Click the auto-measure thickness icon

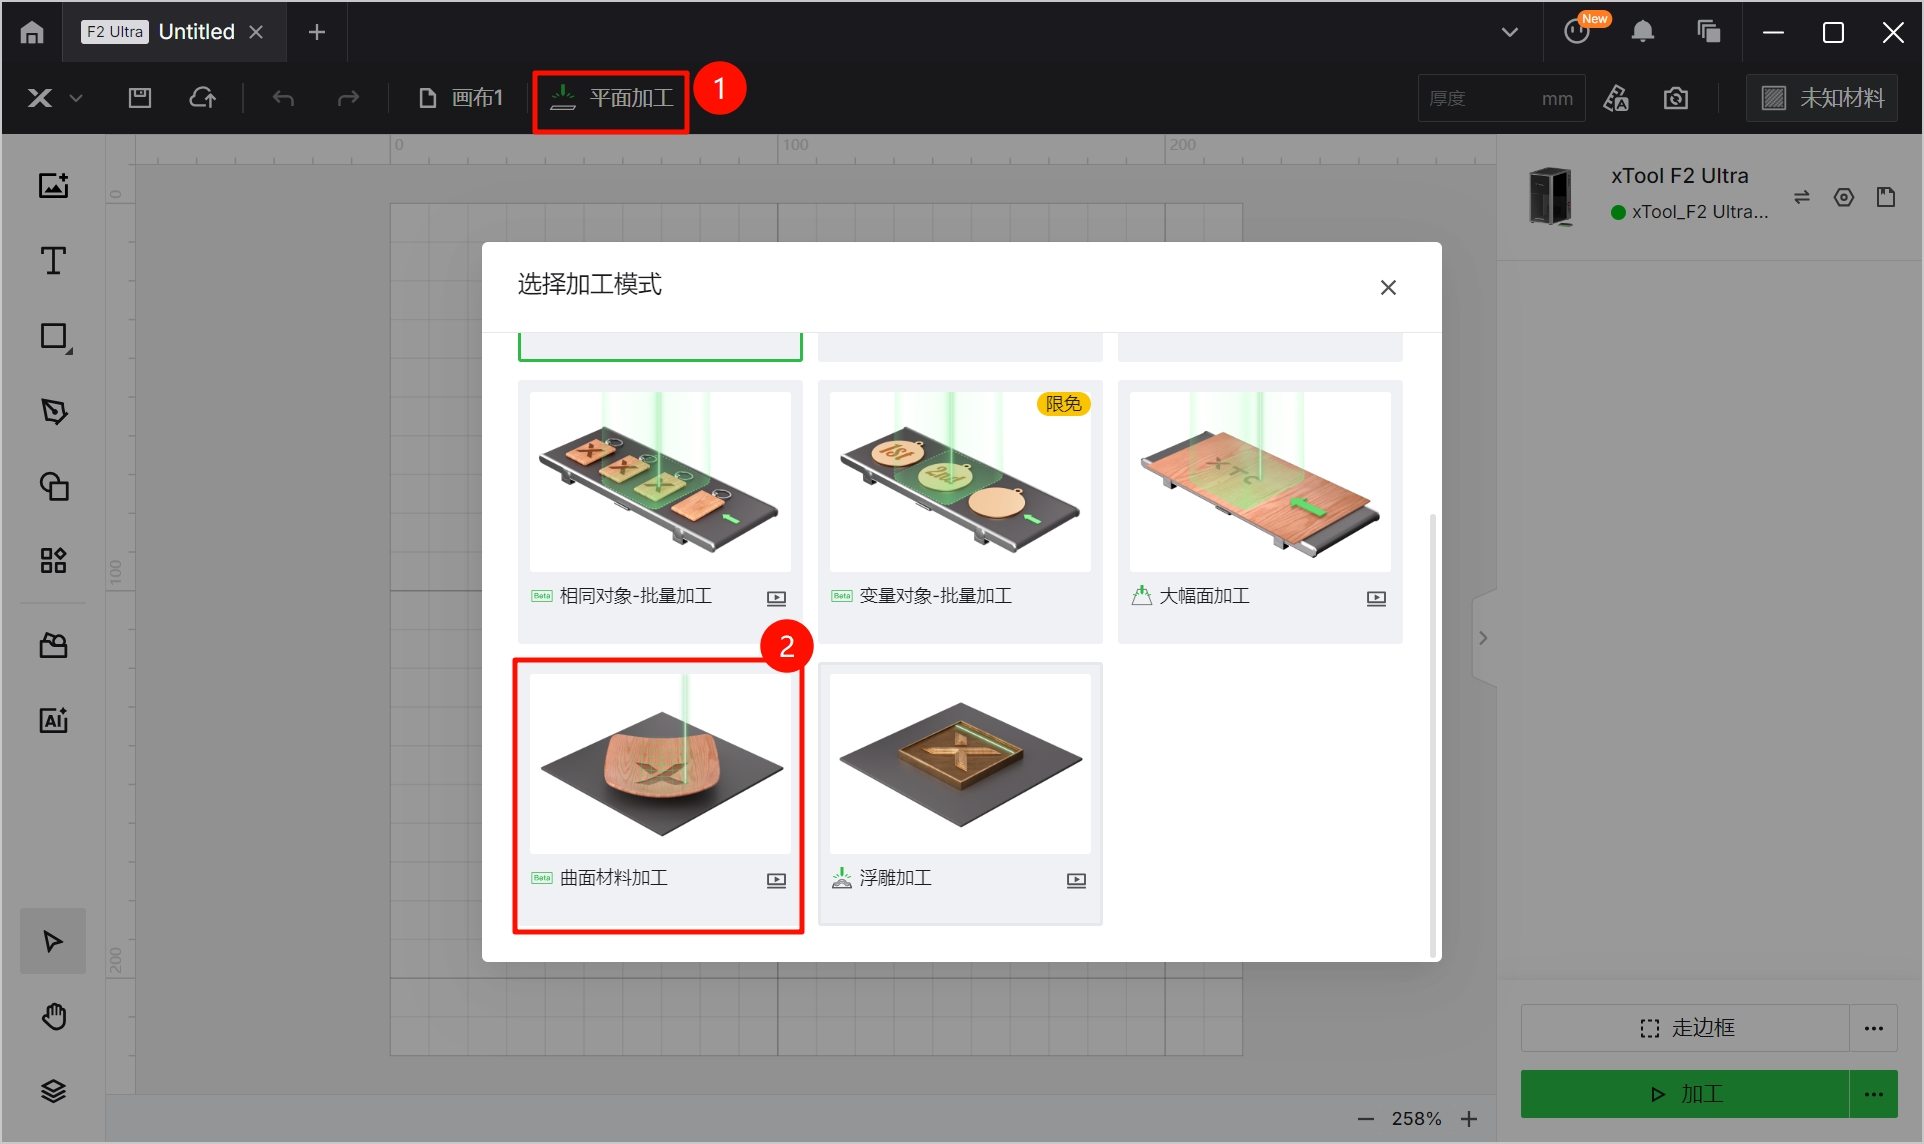click(1616, 98)
